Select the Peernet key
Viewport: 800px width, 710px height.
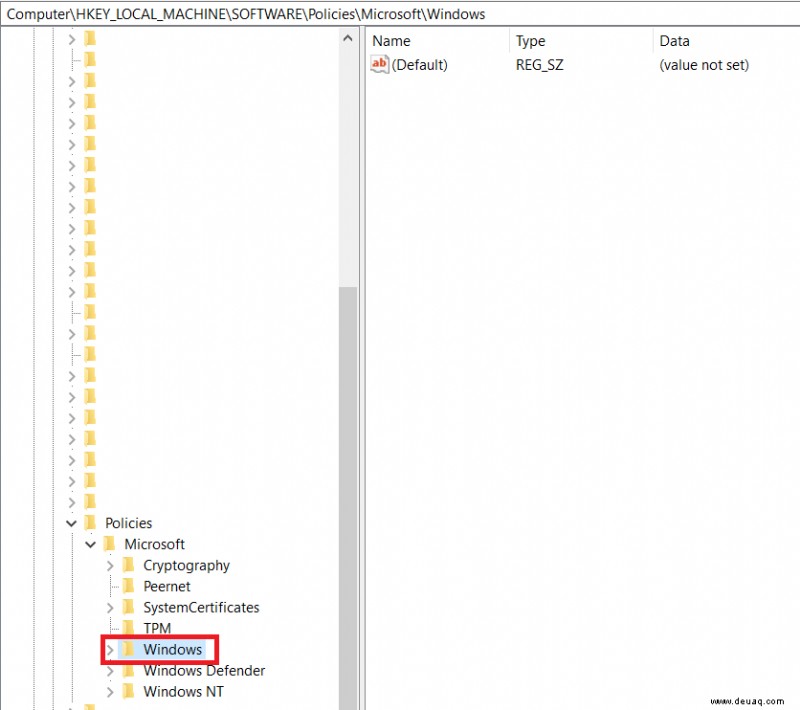(167, 587)
